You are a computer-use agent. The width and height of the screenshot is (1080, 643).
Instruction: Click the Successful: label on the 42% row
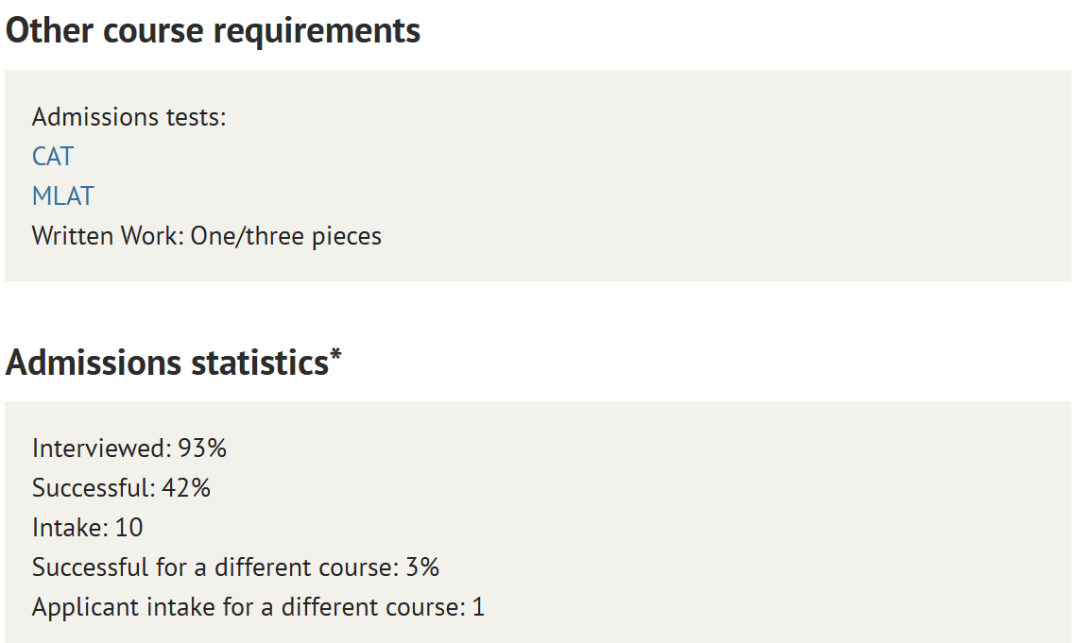[94, 488]
